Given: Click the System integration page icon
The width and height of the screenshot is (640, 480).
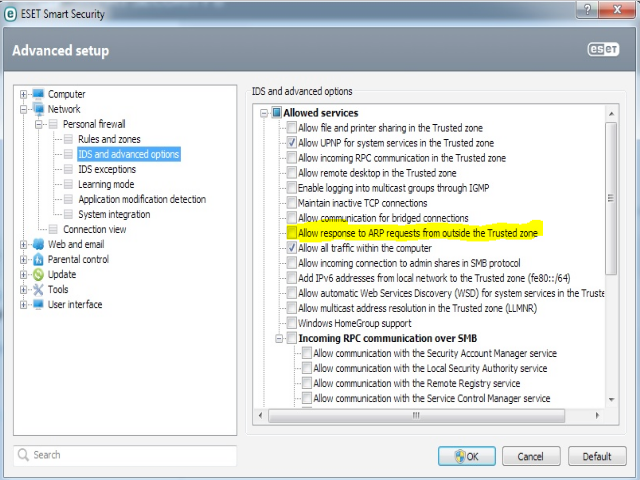Looking at the screenshot, I should tap(68, 214).
